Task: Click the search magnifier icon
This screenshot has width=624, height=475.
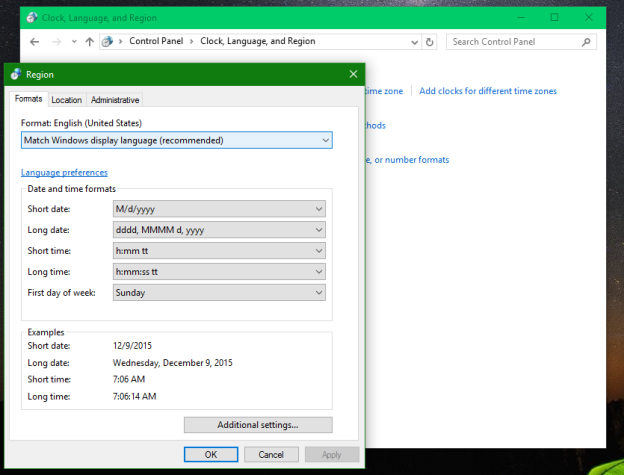Action: tap(583, 42)
